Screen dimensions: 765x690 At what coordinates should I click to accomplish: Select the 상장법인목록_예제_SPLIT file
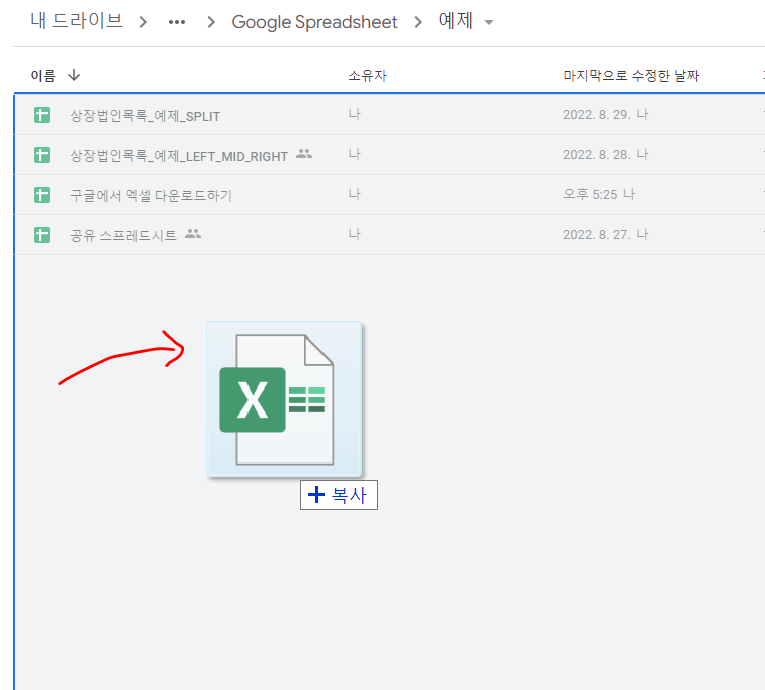pos(145,116)
